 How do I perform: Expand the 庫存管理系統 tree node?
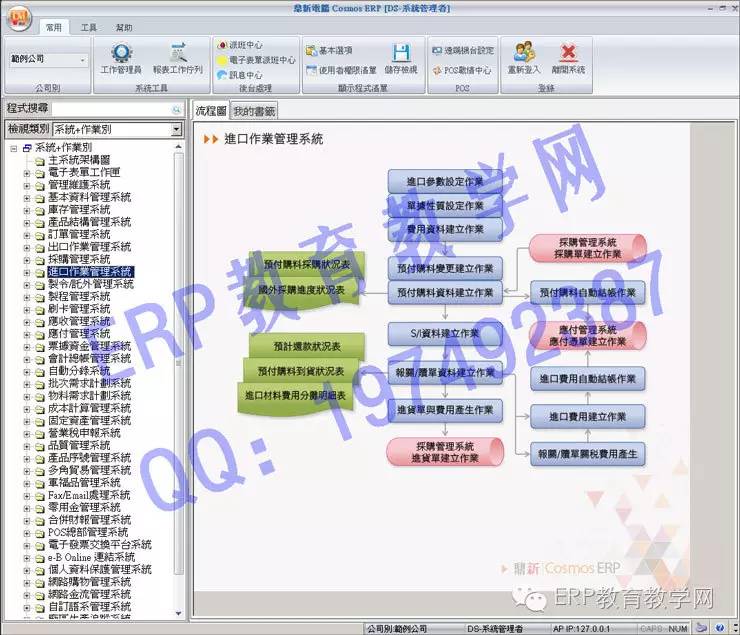pyautogui.click(x=27, y=210)
